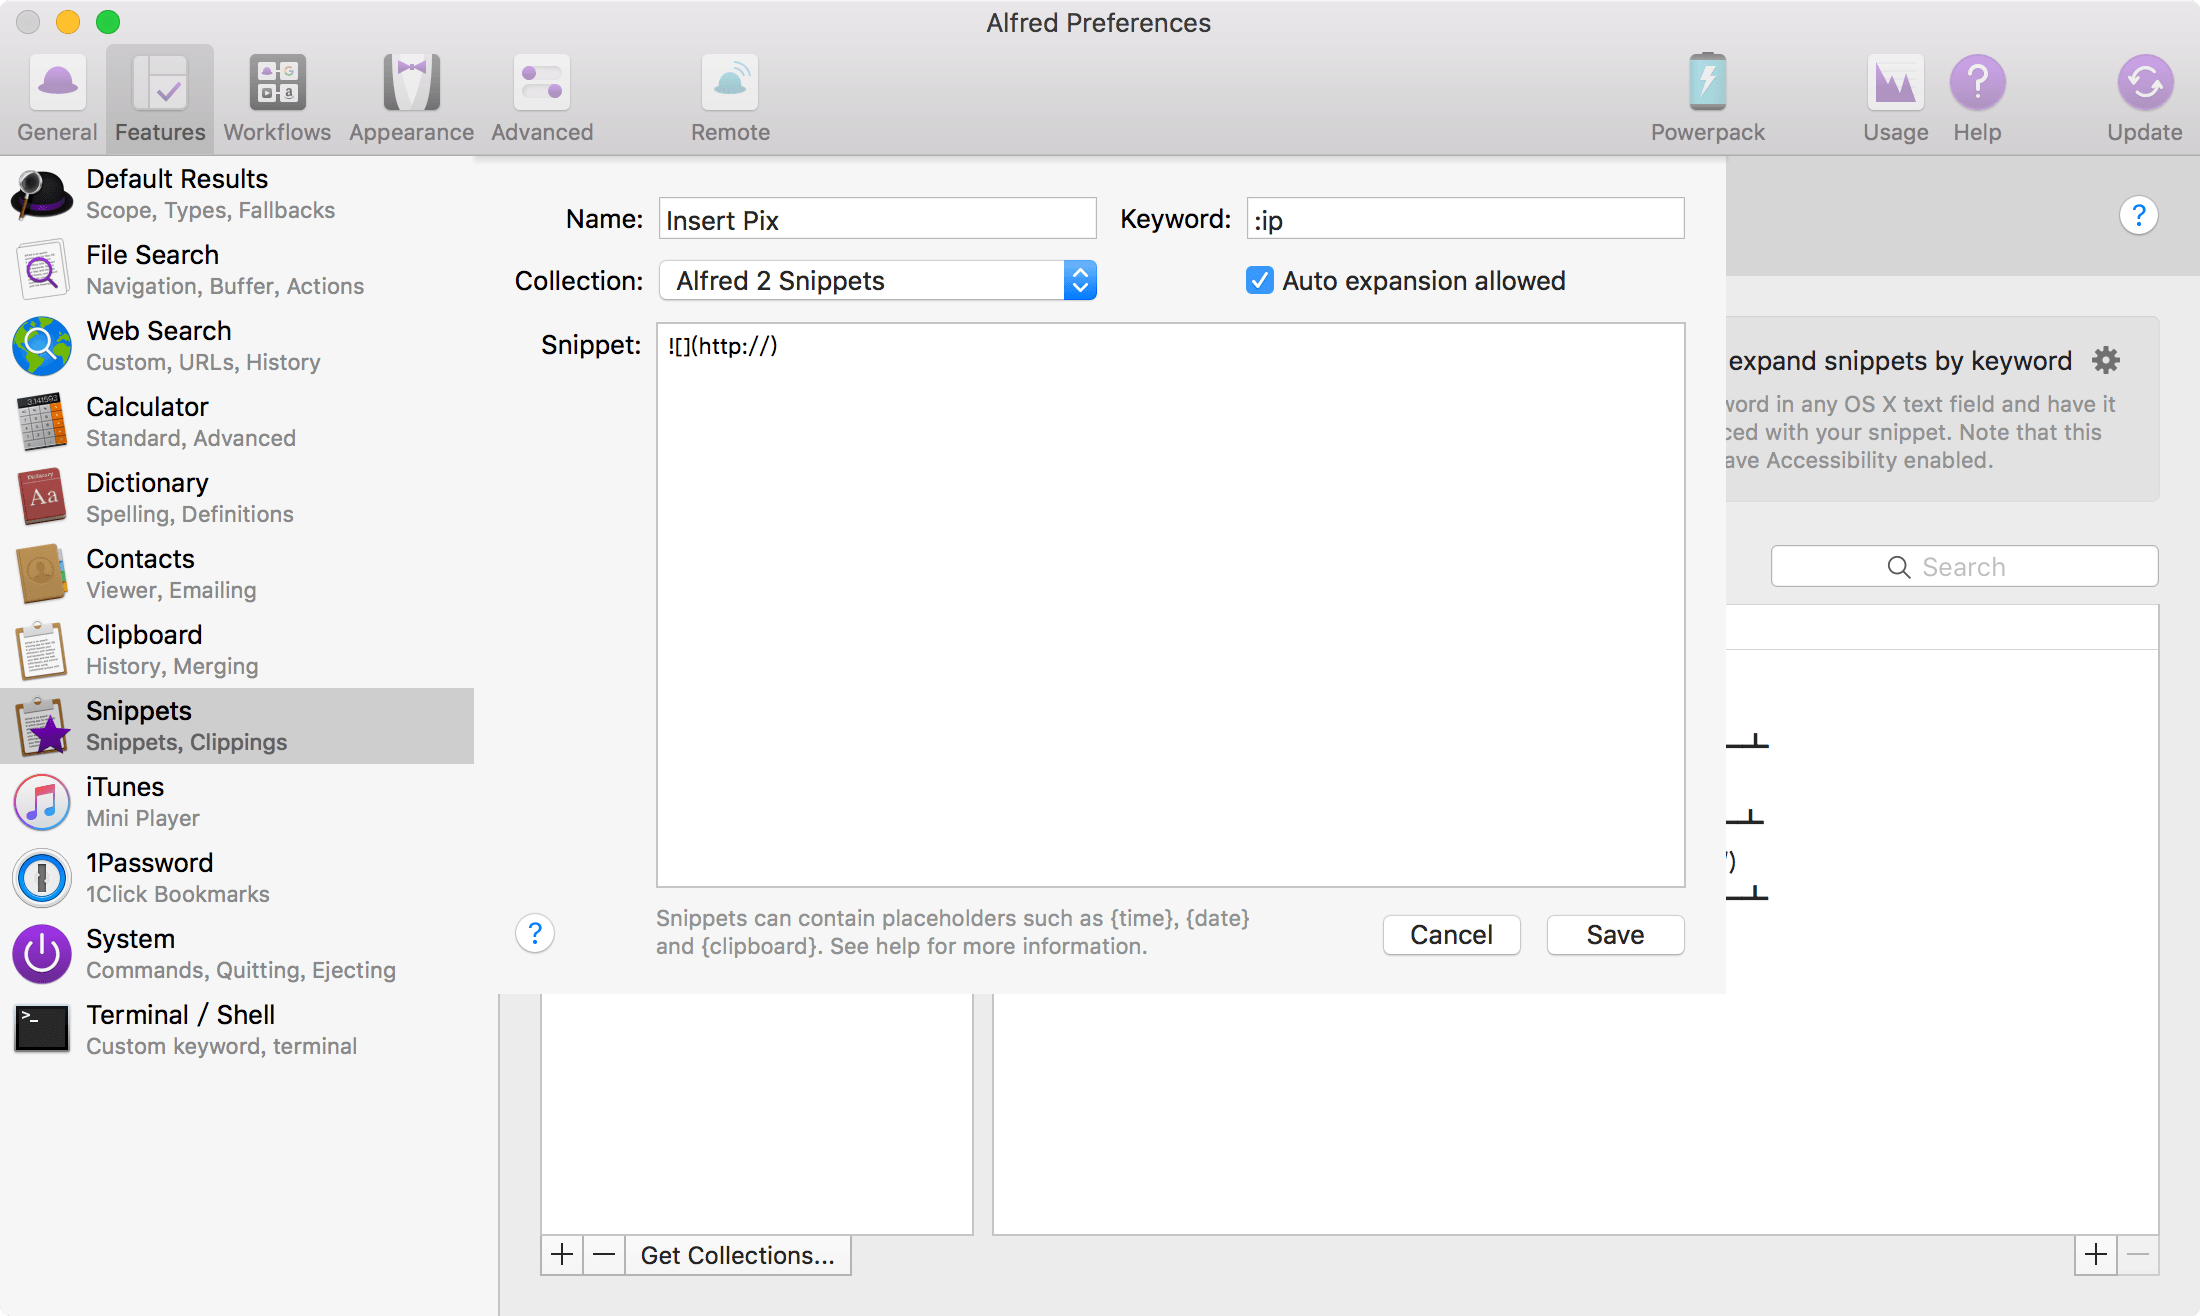The height and width of the screenshot is (1316, 2200).
Task: Open the Update tab
Action: click(x=2144, y=98)
